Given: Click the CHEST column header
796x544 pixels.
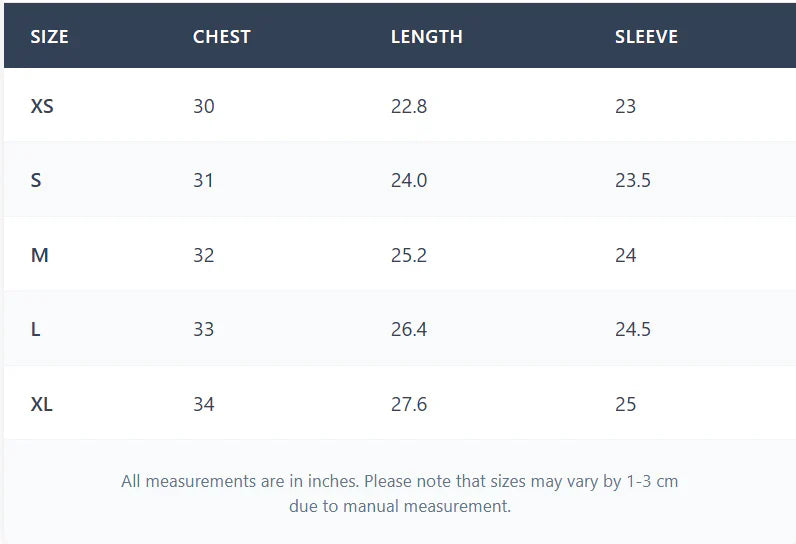Looking at the screenshot, I should pyautogui.click(x=221, y=37).
